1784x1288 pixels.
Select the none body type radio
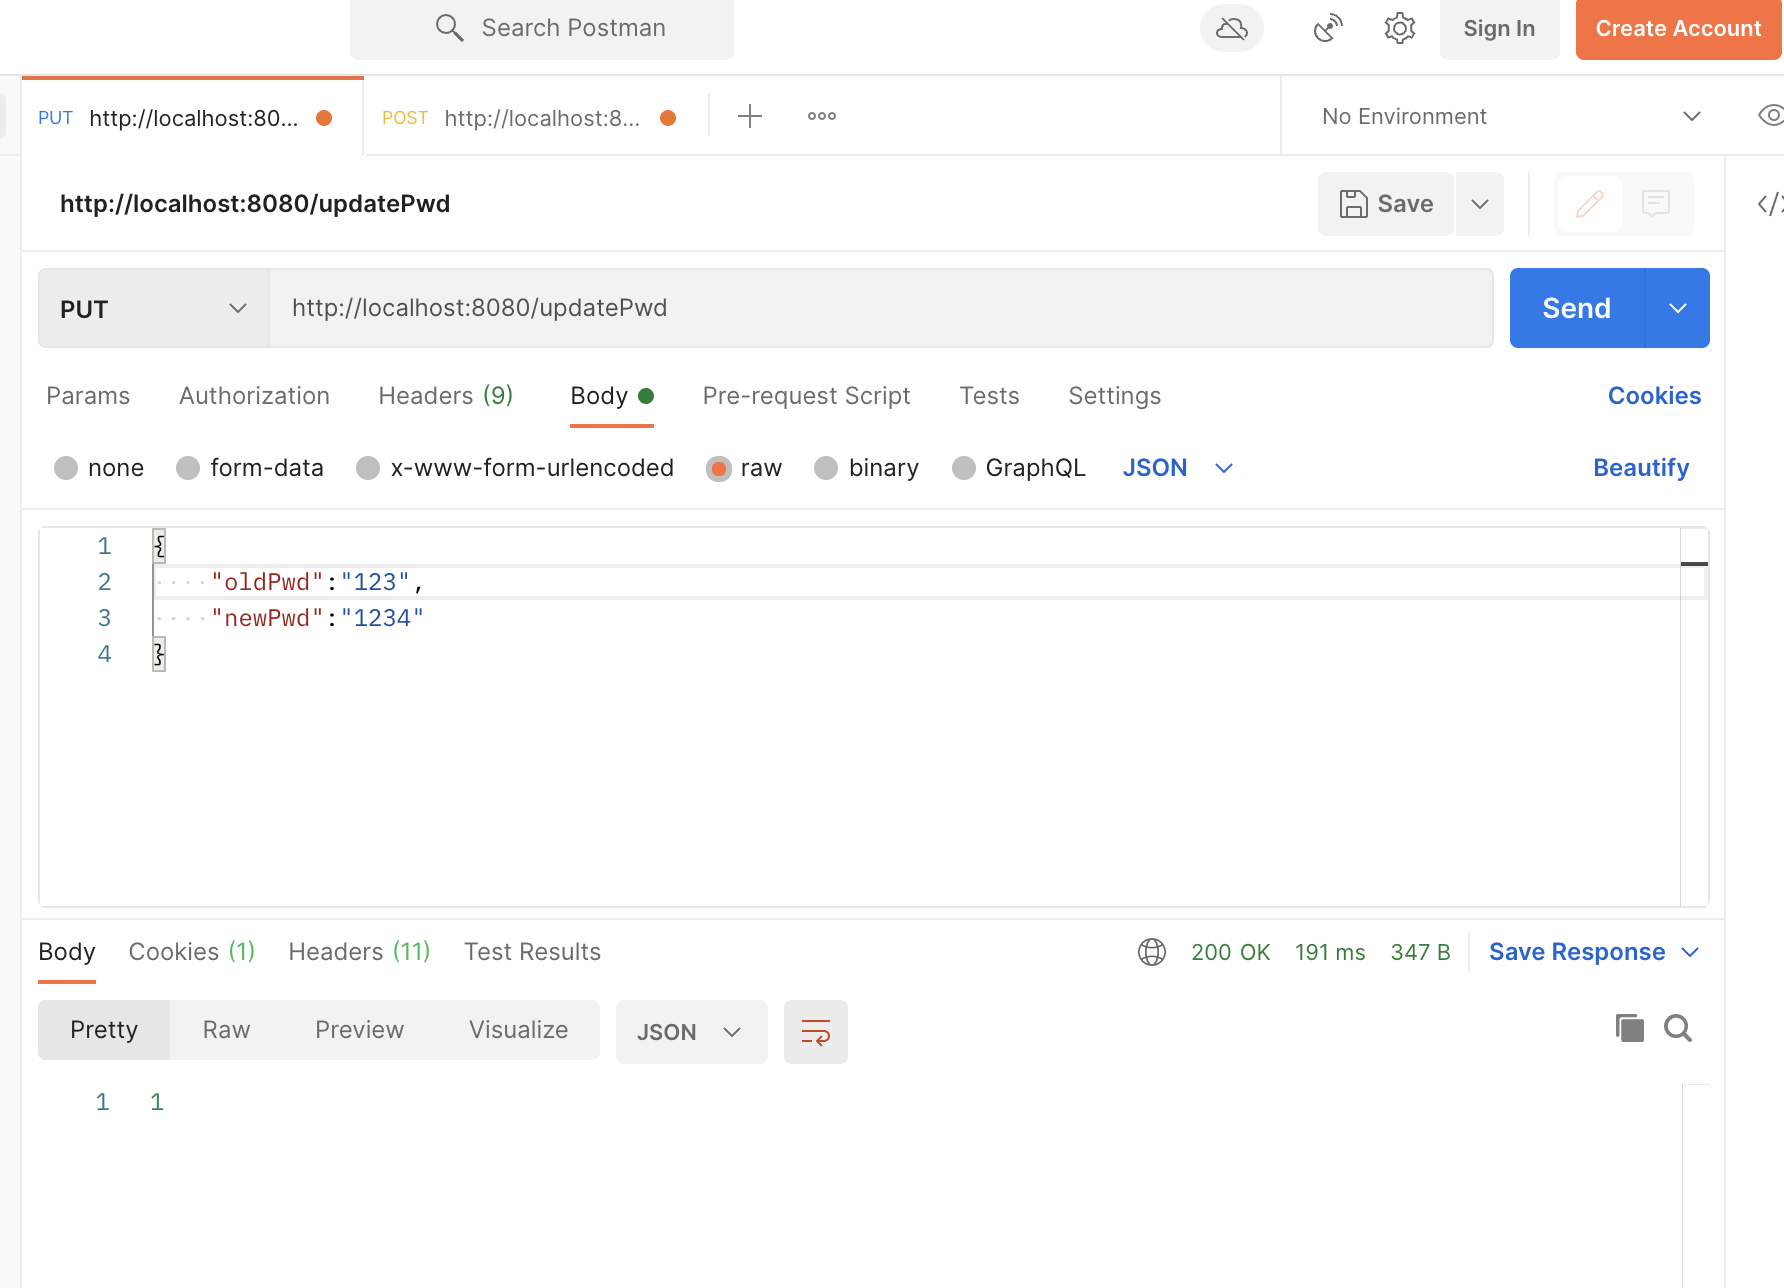[66, 468]
